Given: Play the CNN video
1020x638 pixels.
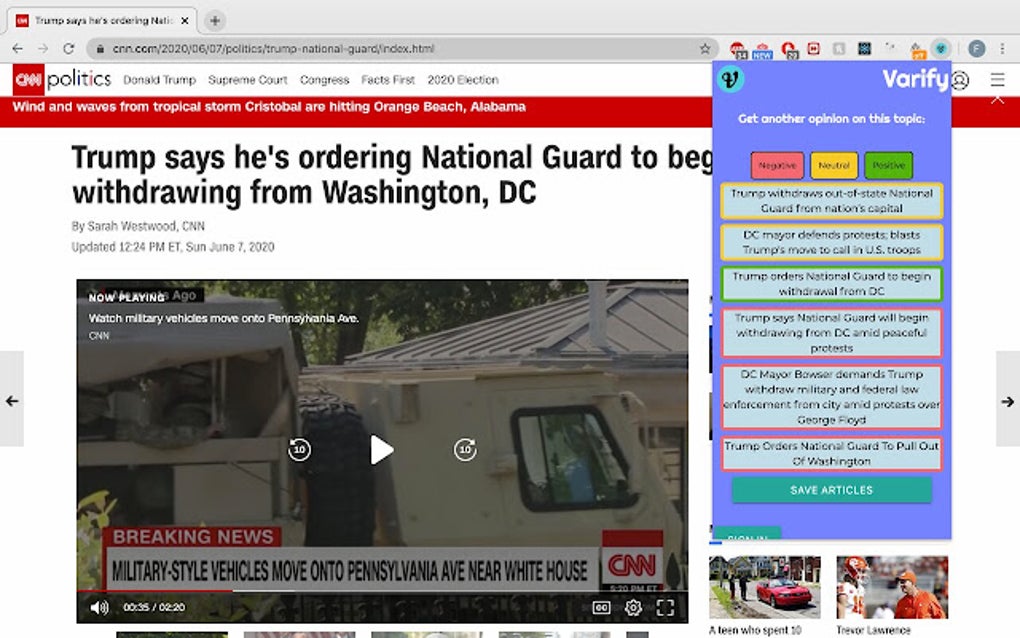Looking at the screenshot, I should 382,449.
